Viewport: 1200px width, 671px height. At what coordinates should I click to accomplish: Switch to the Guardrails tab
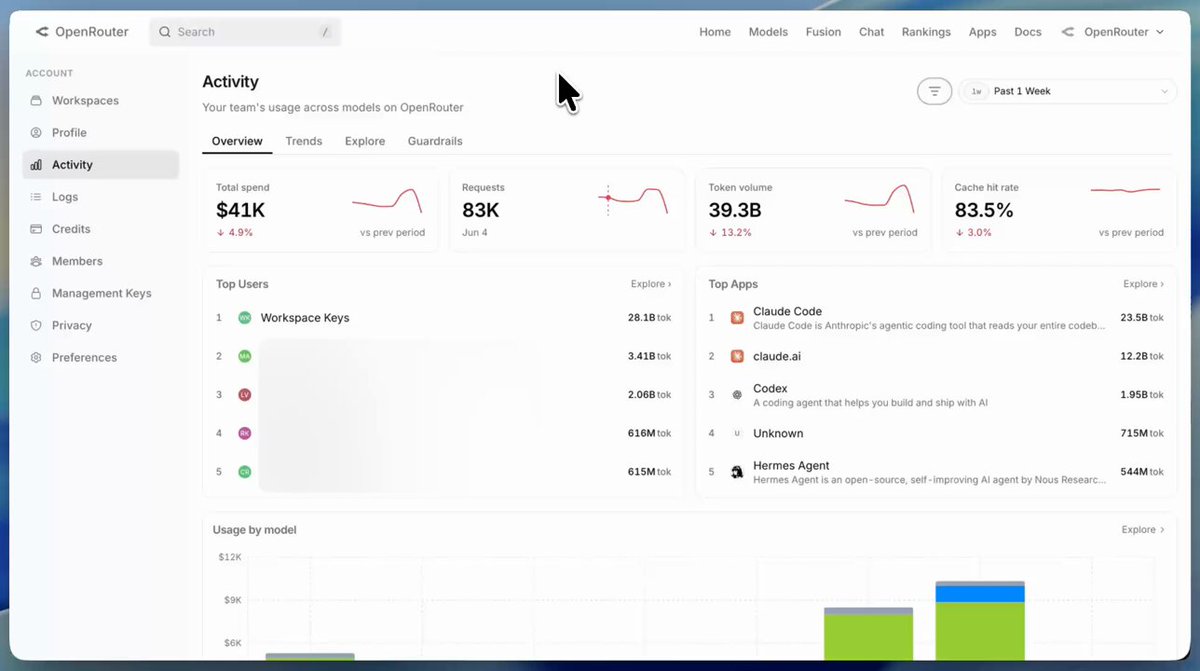(x=435, y=141)
